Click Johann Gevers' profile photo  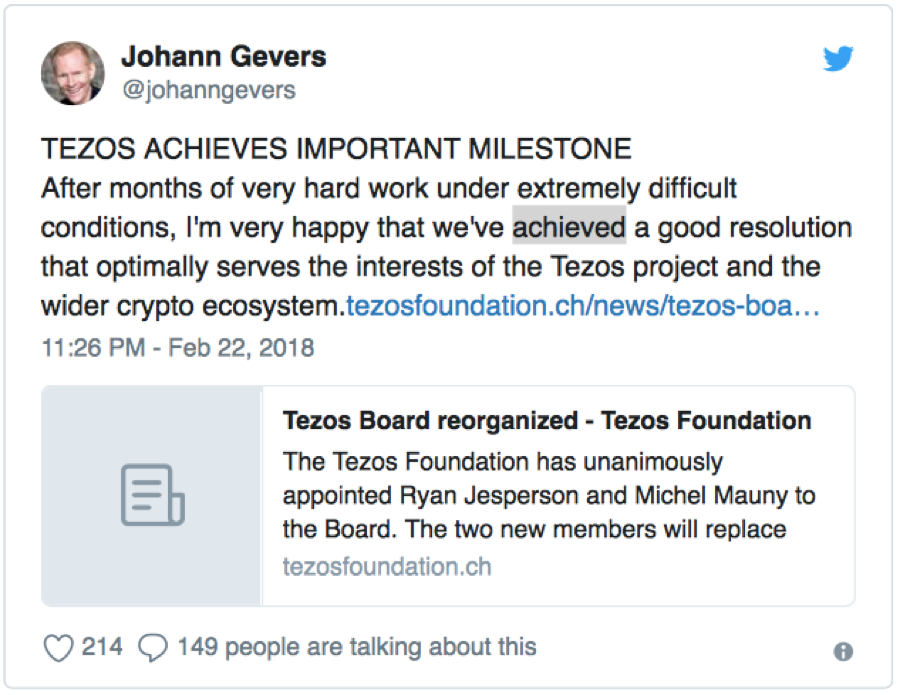pyautogui.click(x=74, y=73)
